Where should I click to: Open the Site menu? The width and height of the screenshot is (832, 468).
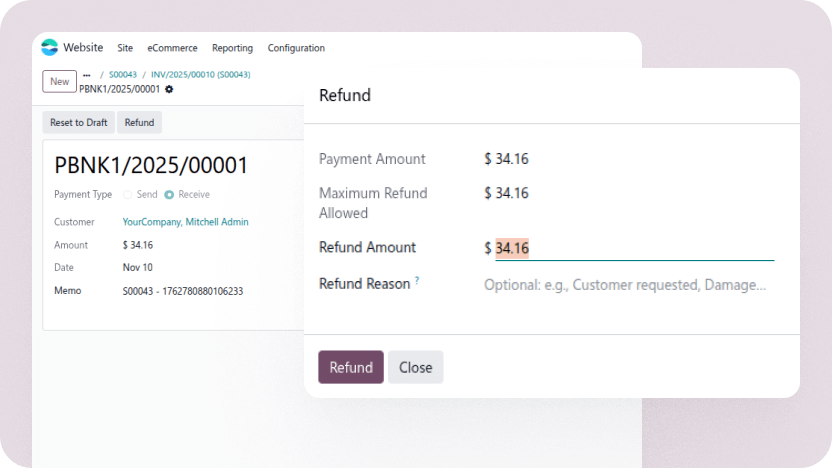(125, 48)
